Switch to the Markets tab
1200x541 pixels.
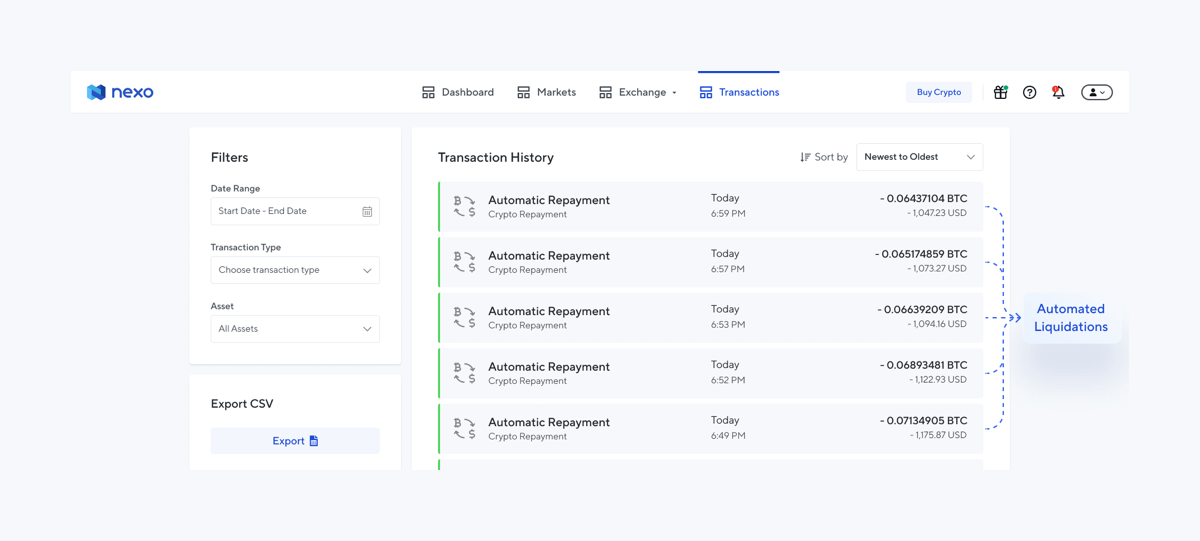(546, 92)
